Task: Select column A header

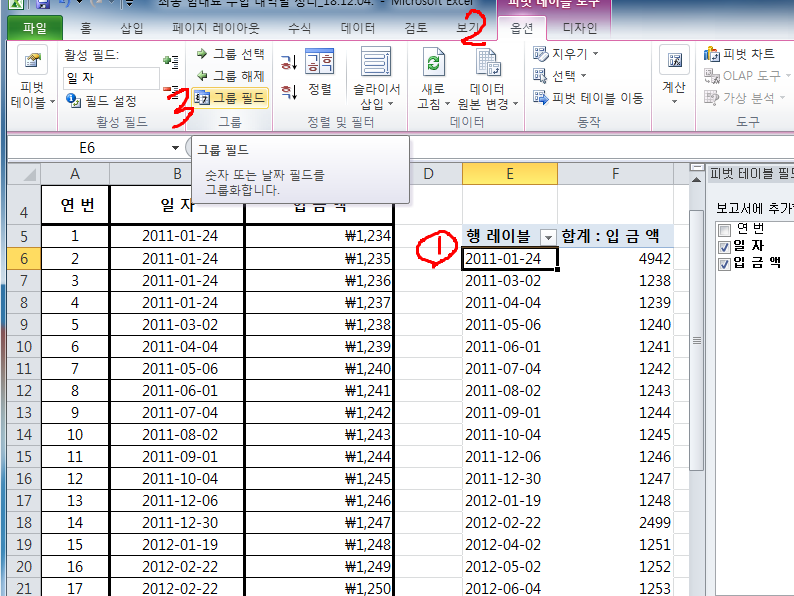Action: [75, 174]
